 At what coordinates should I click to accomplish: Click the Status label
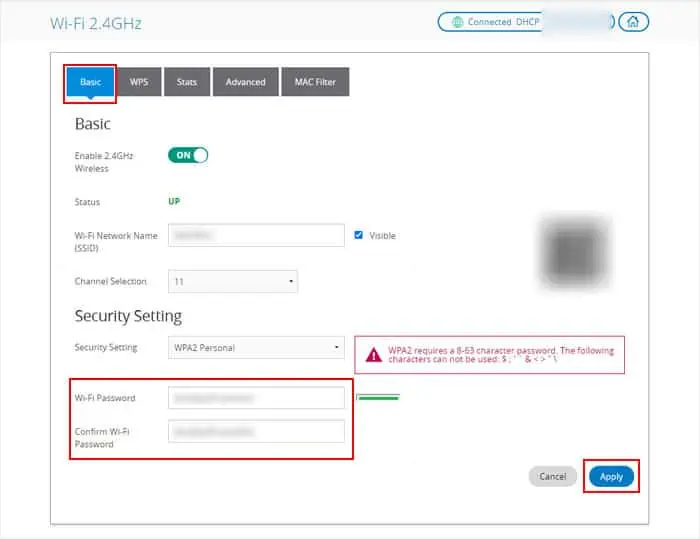(x=87, y=202)
